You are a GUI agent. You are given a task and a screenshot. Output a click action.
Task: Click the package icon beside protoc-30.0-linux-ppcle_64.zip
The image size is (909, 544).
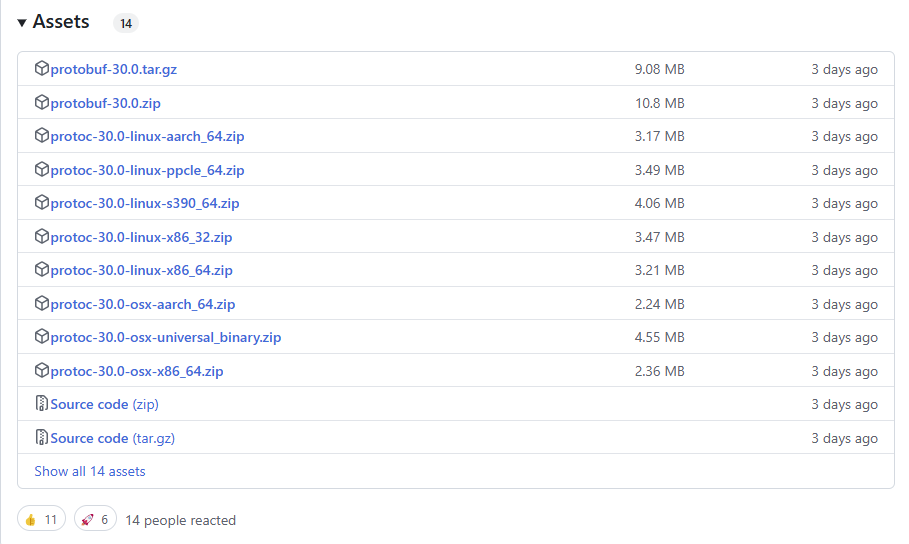[x=42, y=169]
